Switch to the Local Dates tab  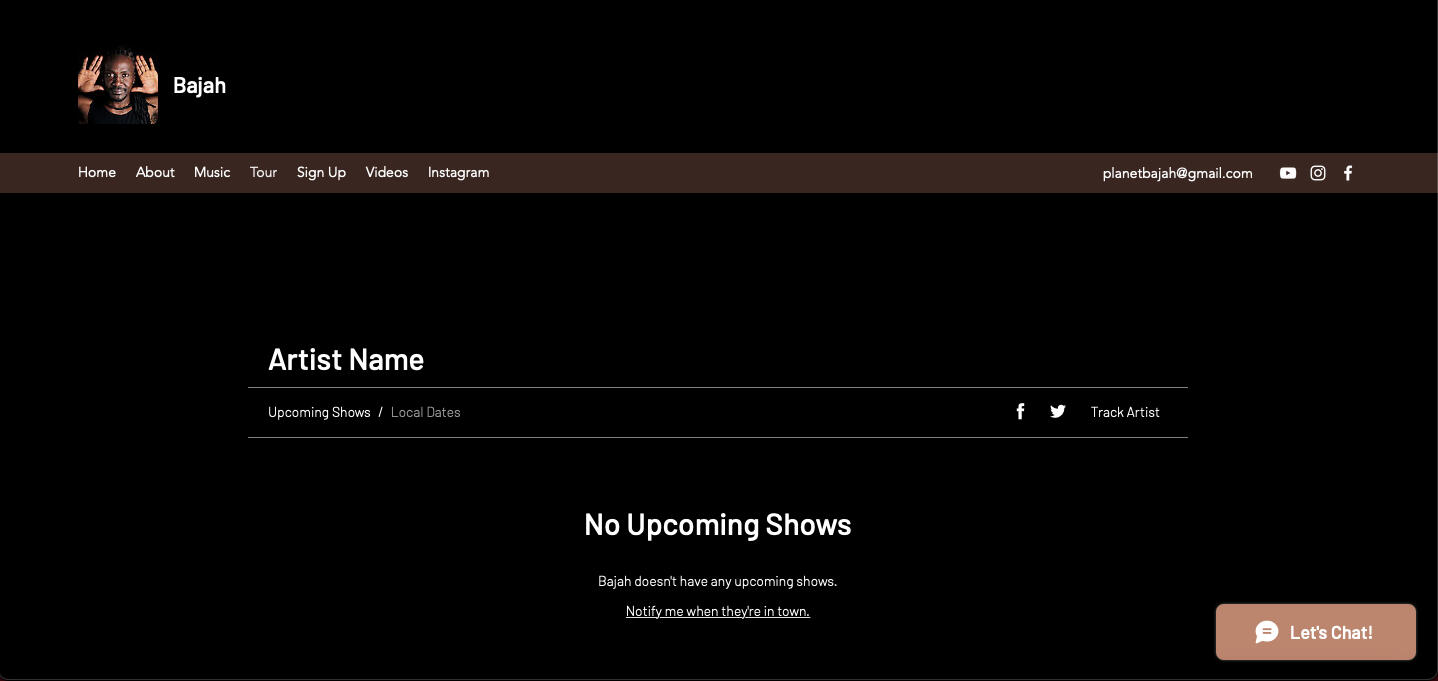pyautogui.click(x=426, y=412)
